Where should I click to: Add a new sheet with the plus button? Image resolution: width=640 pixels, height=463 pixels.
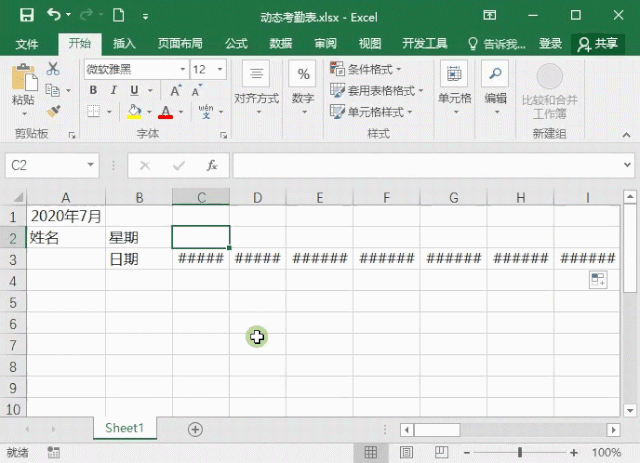pos(195,429)
